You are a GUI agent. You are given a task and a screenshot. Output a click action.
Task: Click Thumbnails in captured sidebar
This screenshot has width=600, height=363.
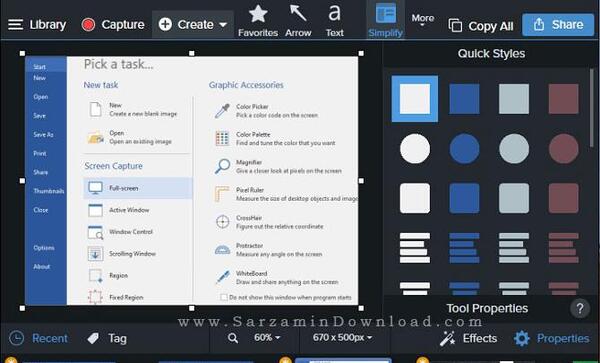tap(49, 191)
